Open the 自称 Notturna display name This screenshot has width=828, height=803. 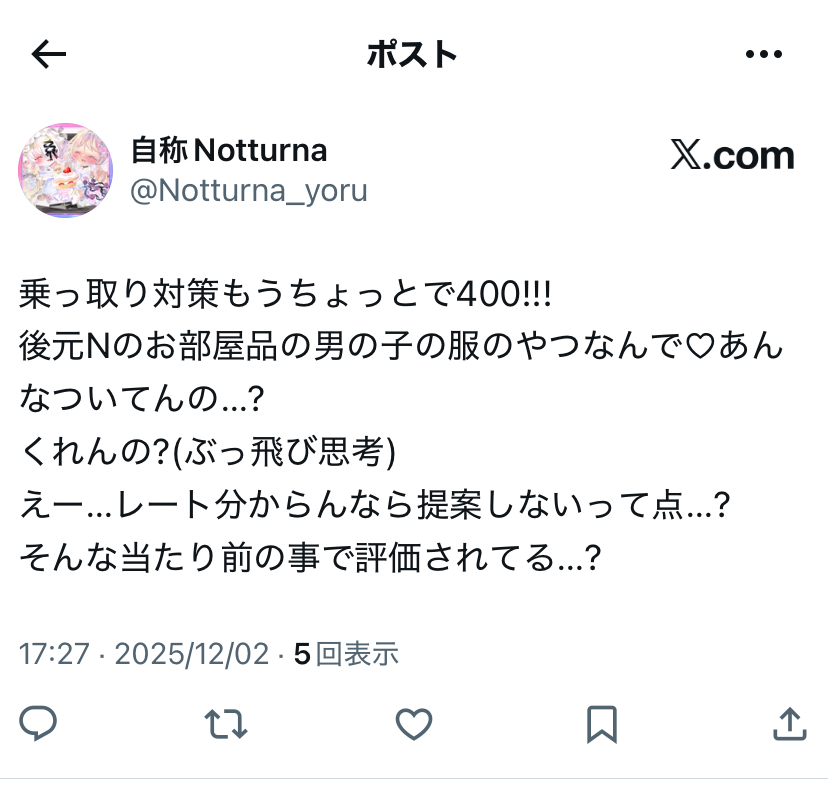coord(229,150)
